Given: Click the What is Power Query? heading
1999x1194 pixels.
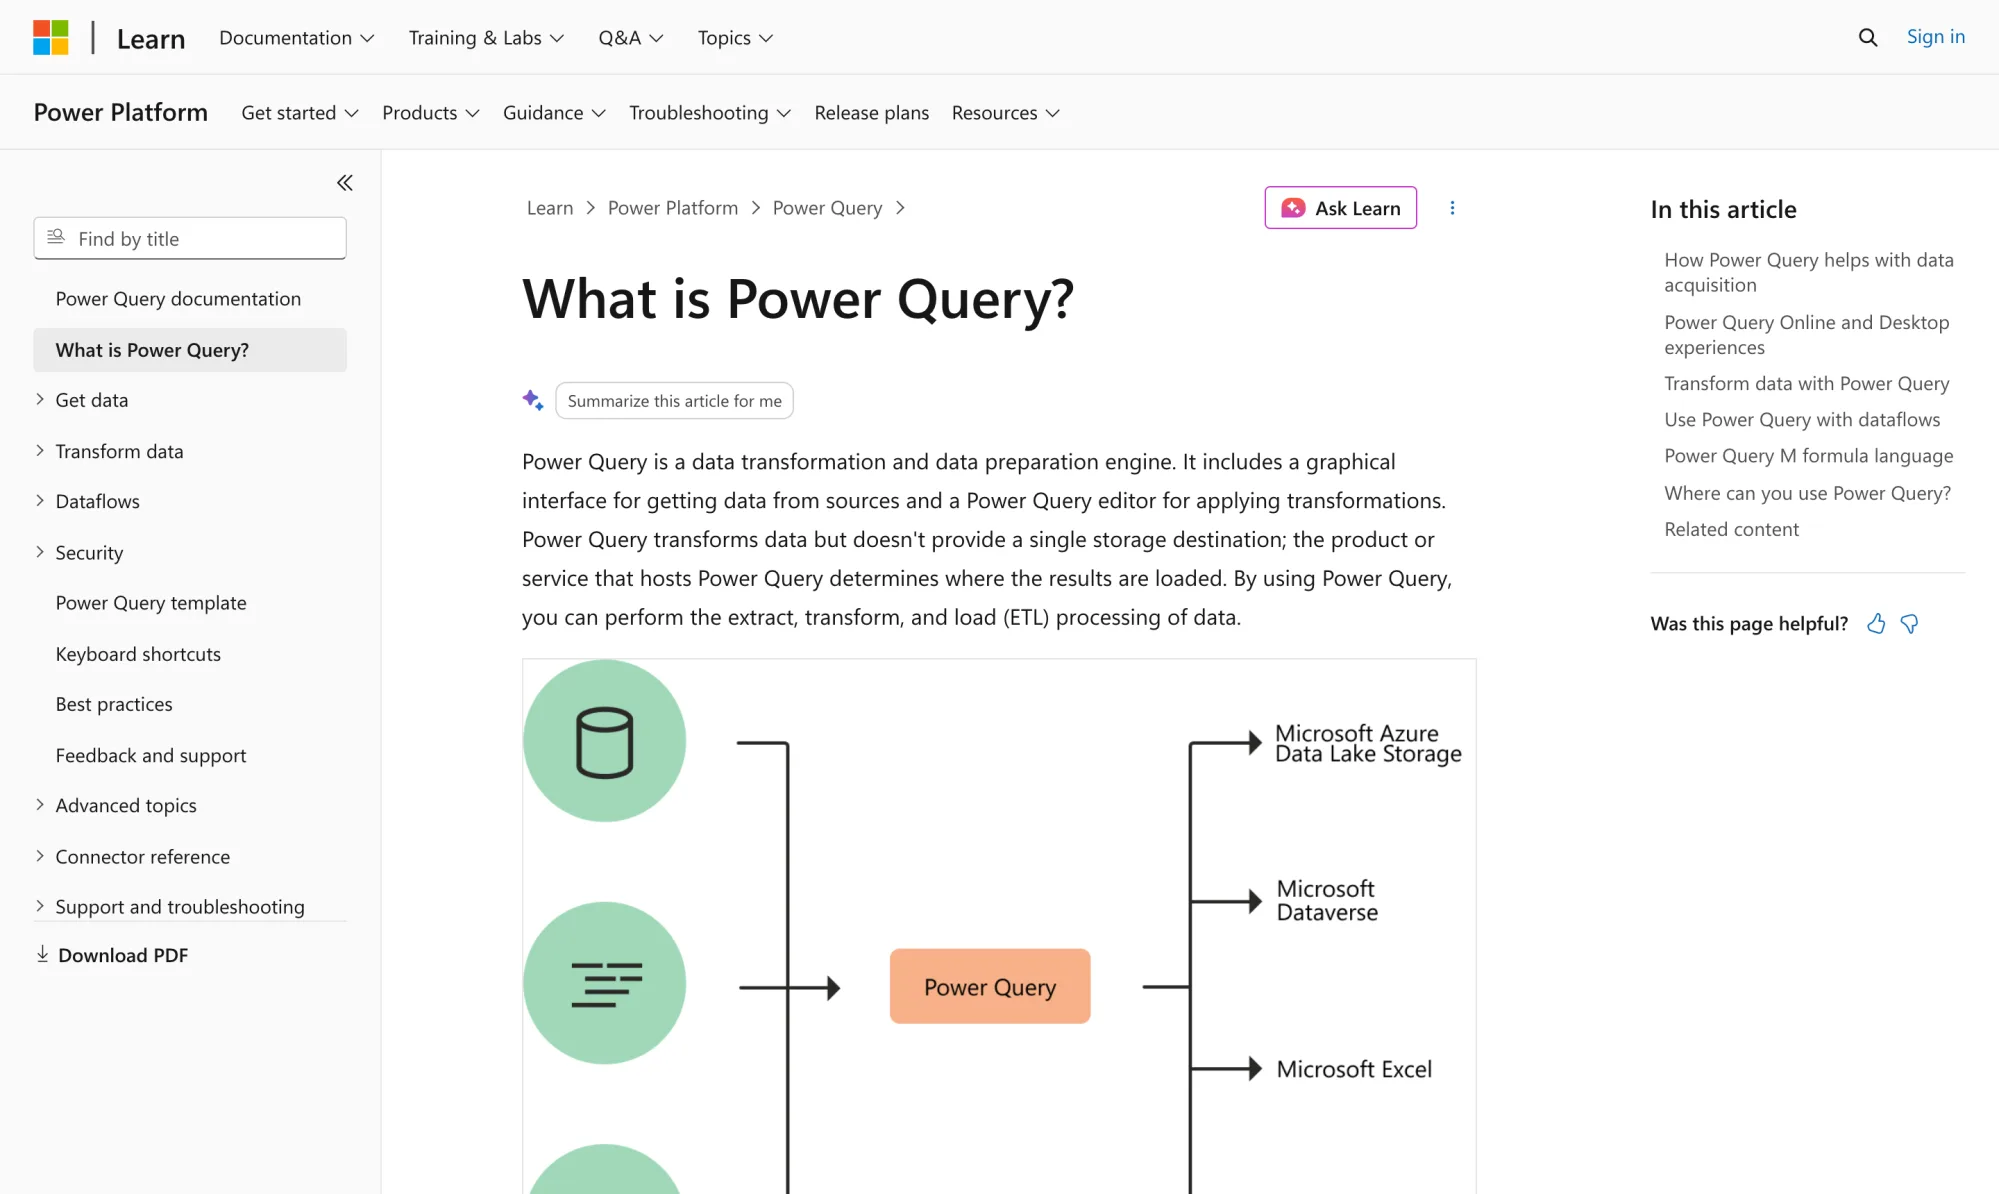Looking at the screenshot, I should point(798,298).
